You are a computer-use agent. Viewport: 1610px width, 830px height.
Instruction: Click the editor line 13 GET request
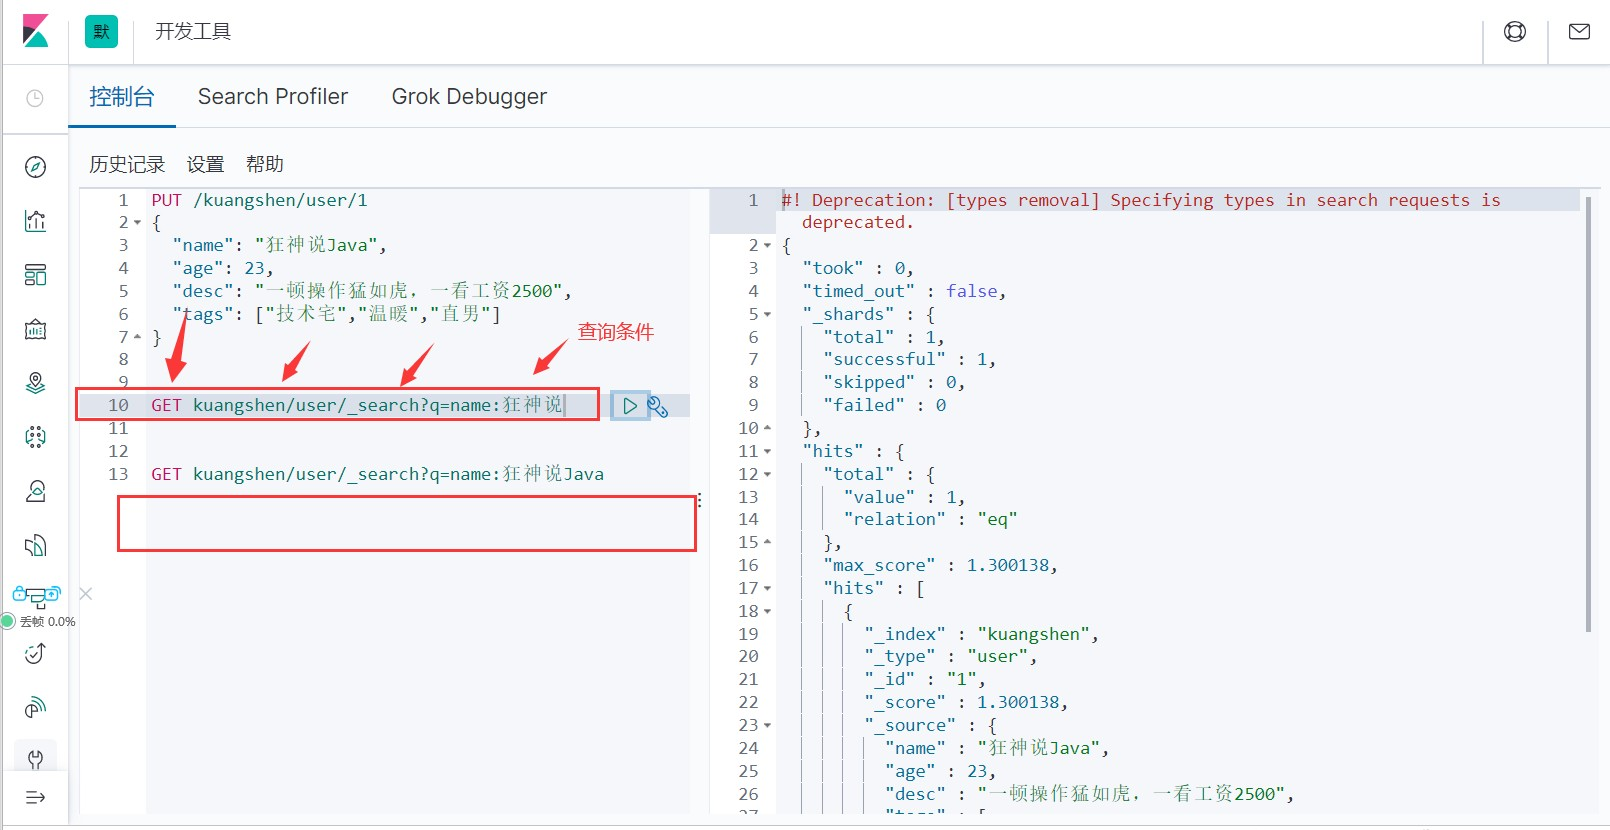tap(377, 474)
